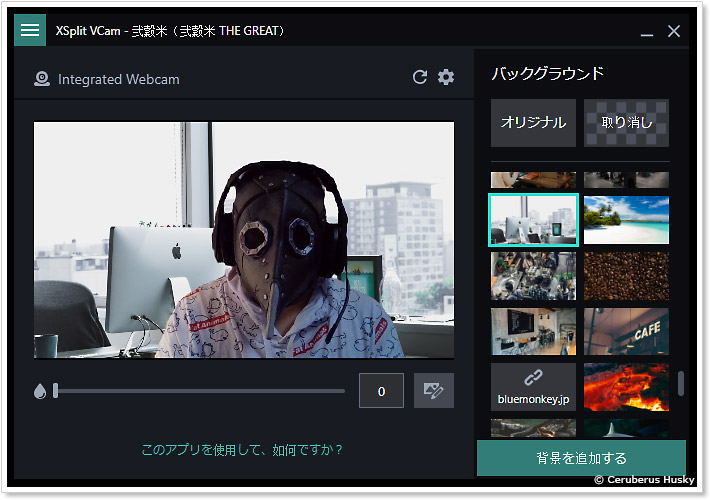Open the background image edit button
Viewport: 710px width, 500px height.
click(434, 390)
